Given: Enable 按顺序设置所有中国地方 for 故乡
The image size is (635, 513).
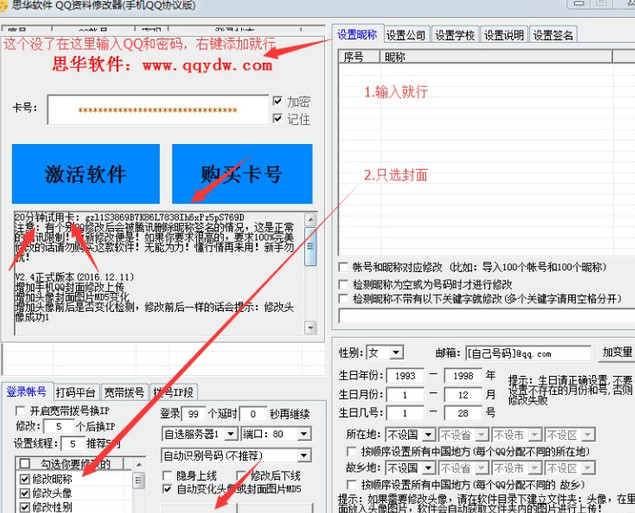Looking at the screenshot, I should pyautogui.click(x=352, y=484).
